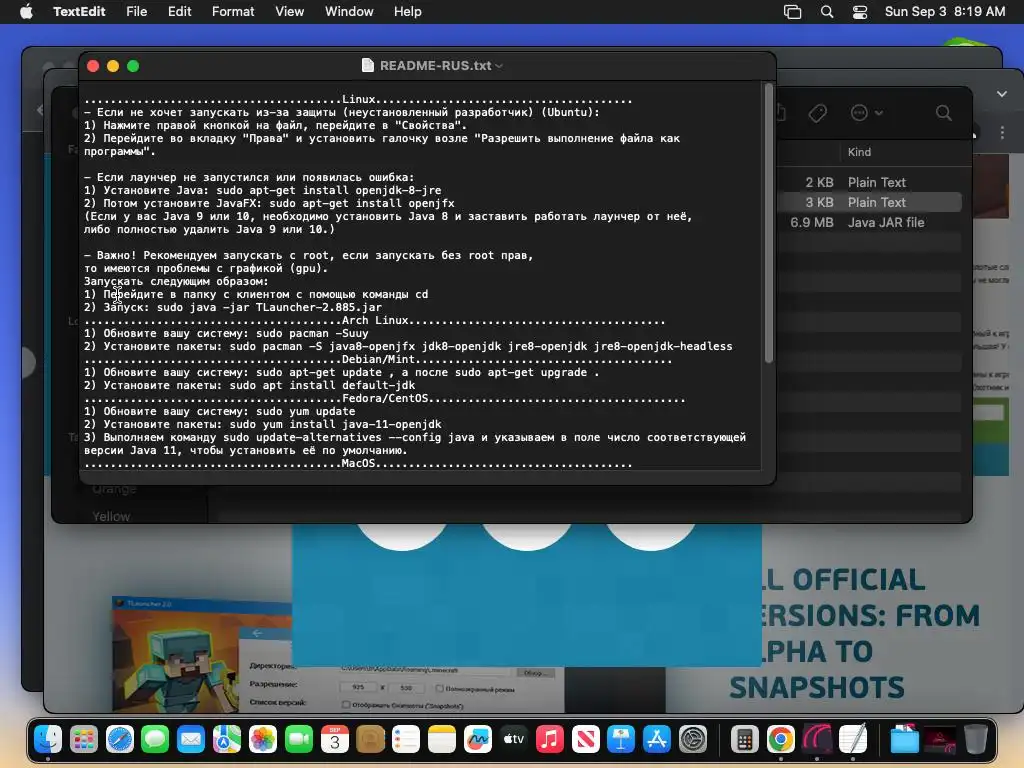
Task: Open the Downloads folder stack in Dock
Action: (904, 739)
